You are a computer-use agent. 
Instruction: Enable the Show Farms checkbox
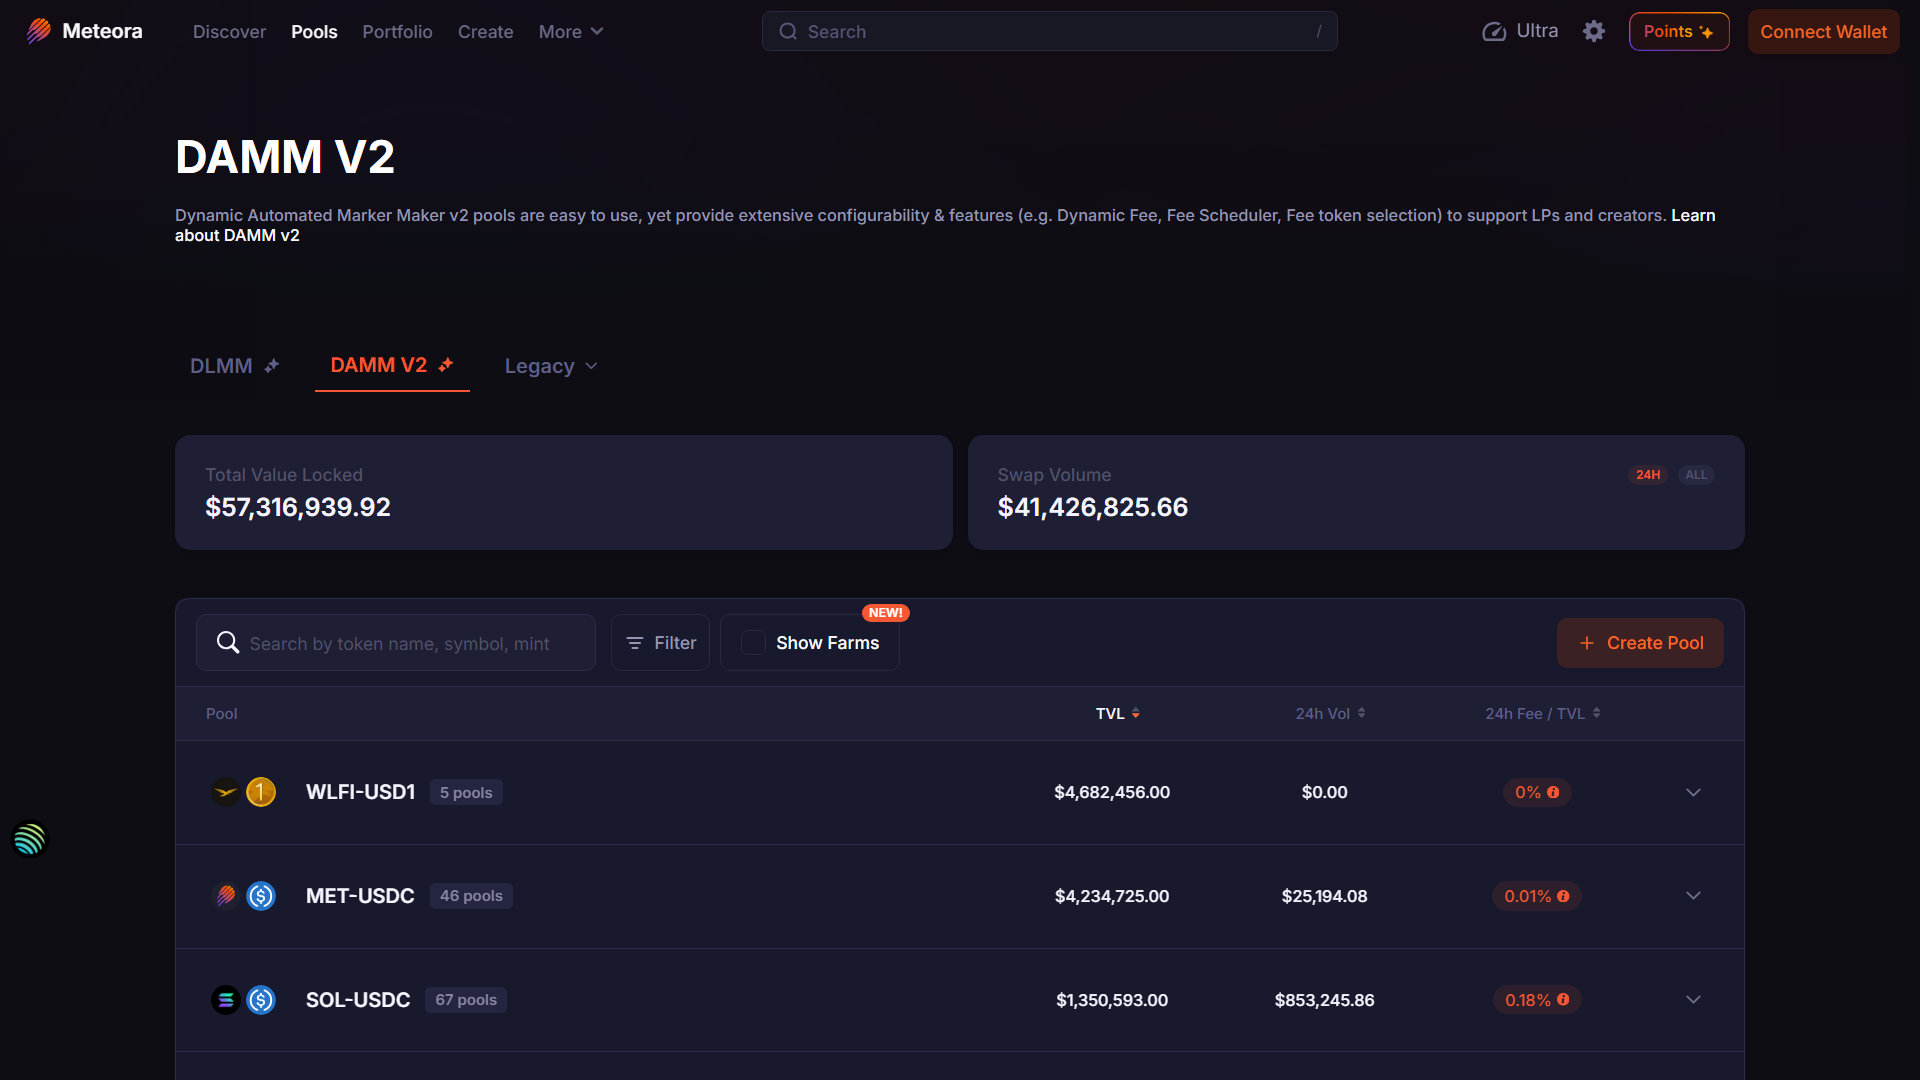753,643
